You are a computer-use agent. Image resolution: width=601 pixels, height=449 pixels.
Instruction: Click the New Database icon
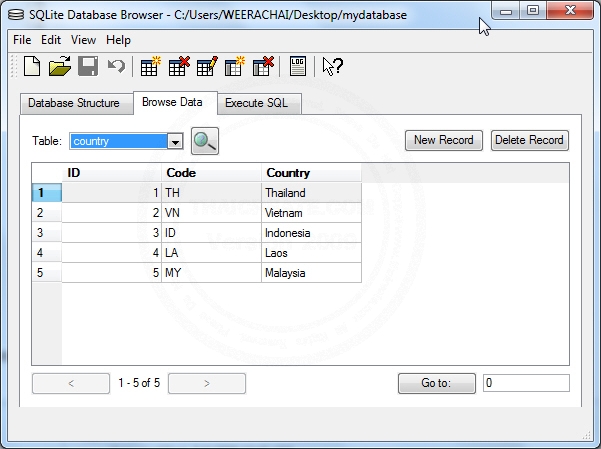(32, 67)
